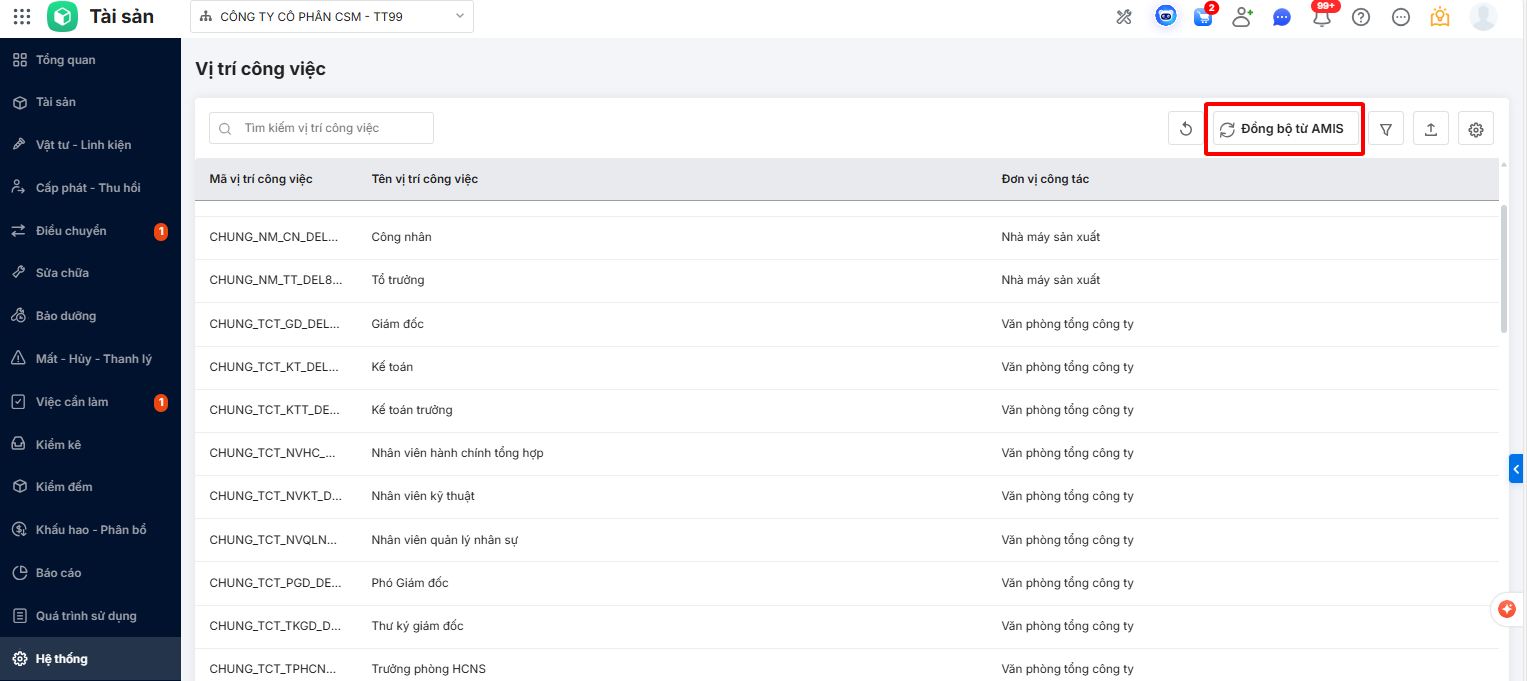Open the help question mark icon
1527x681 pixels.
click(x=1361, y=17)
